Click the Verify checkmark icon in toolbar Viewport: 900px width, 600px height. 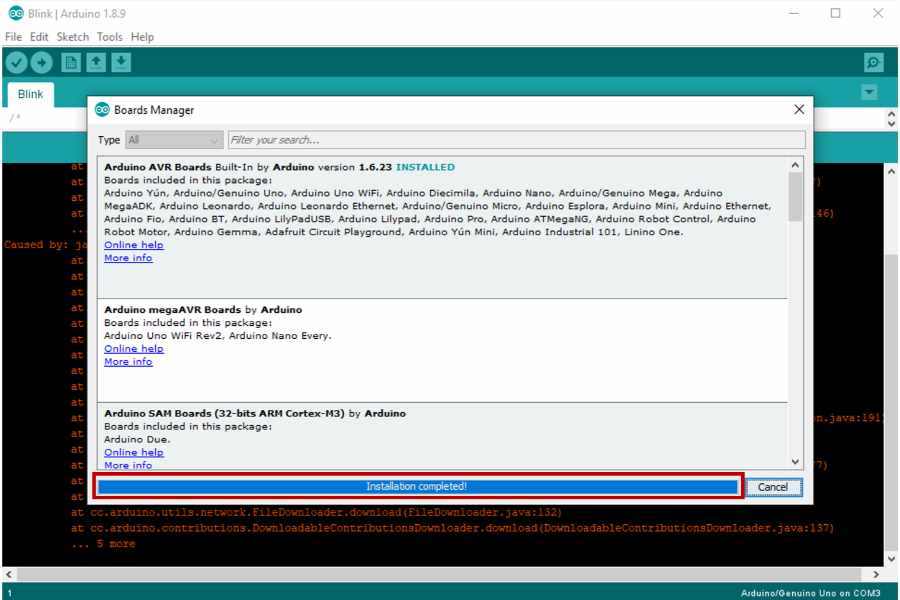(x=17, y=63)
